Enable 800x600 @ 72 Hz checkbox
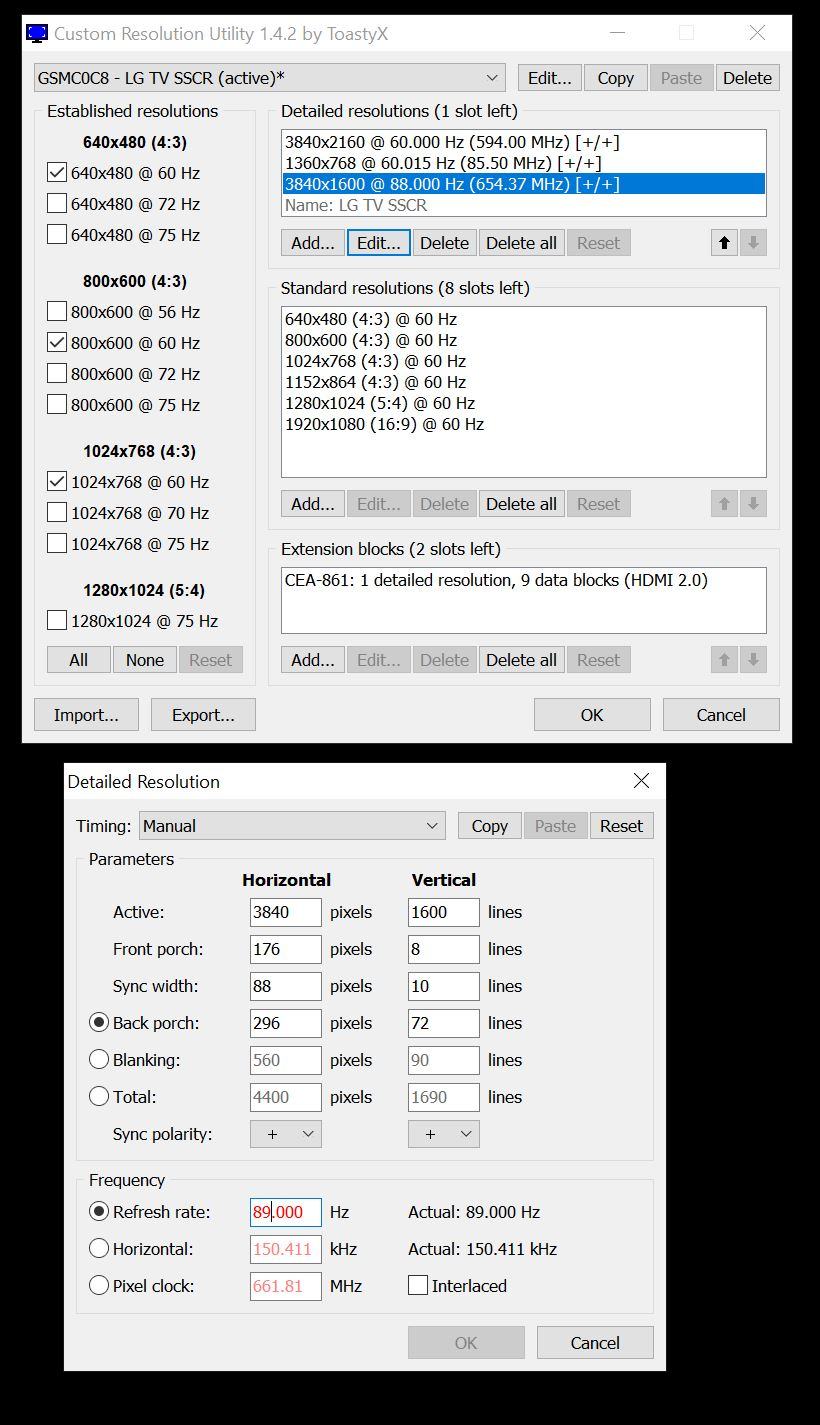 point(57,374)
